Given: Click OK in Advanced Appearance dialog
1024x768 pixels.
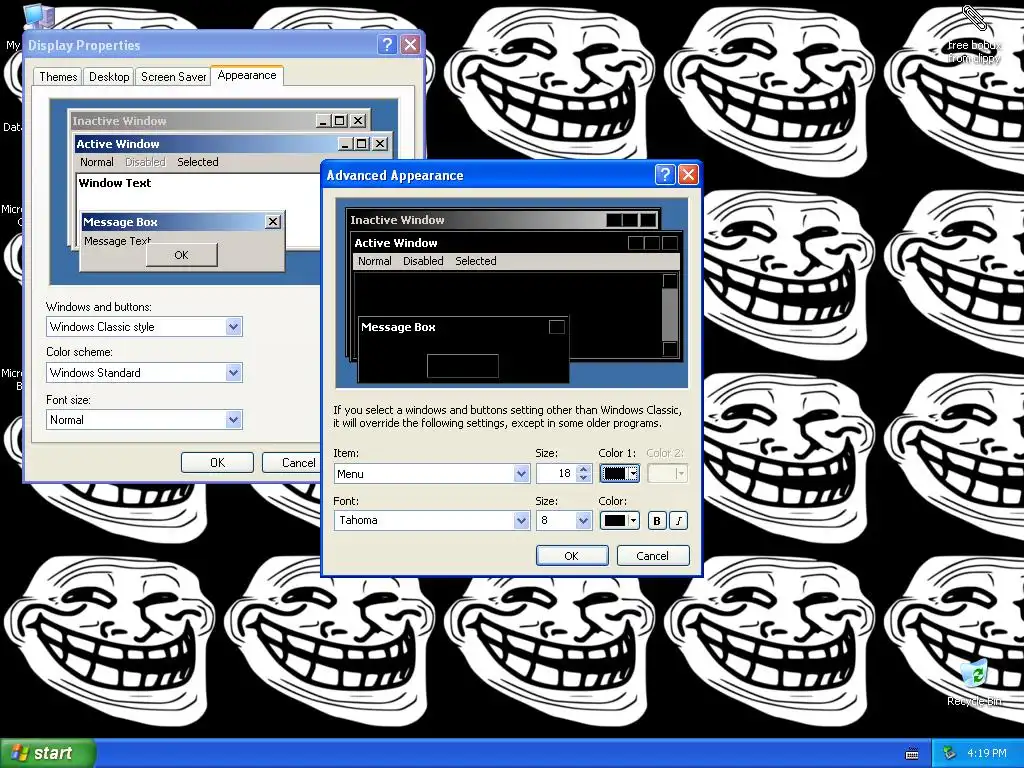Looking at the screenshot, I should coord(571,556).
